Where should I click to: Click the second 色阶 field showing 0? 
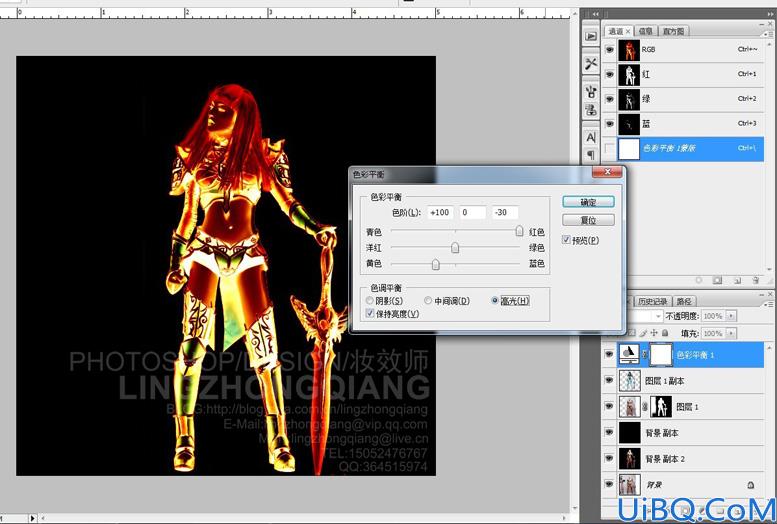coord(472,213)
